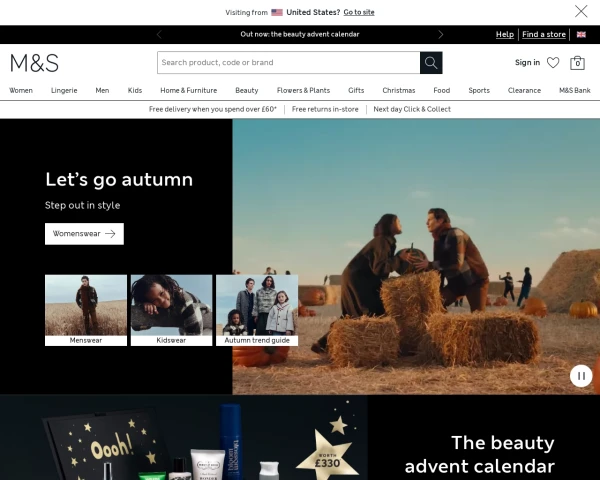The image size is (600, 480).
Task: Open the Men menu
Action: (x=102, y=91)
